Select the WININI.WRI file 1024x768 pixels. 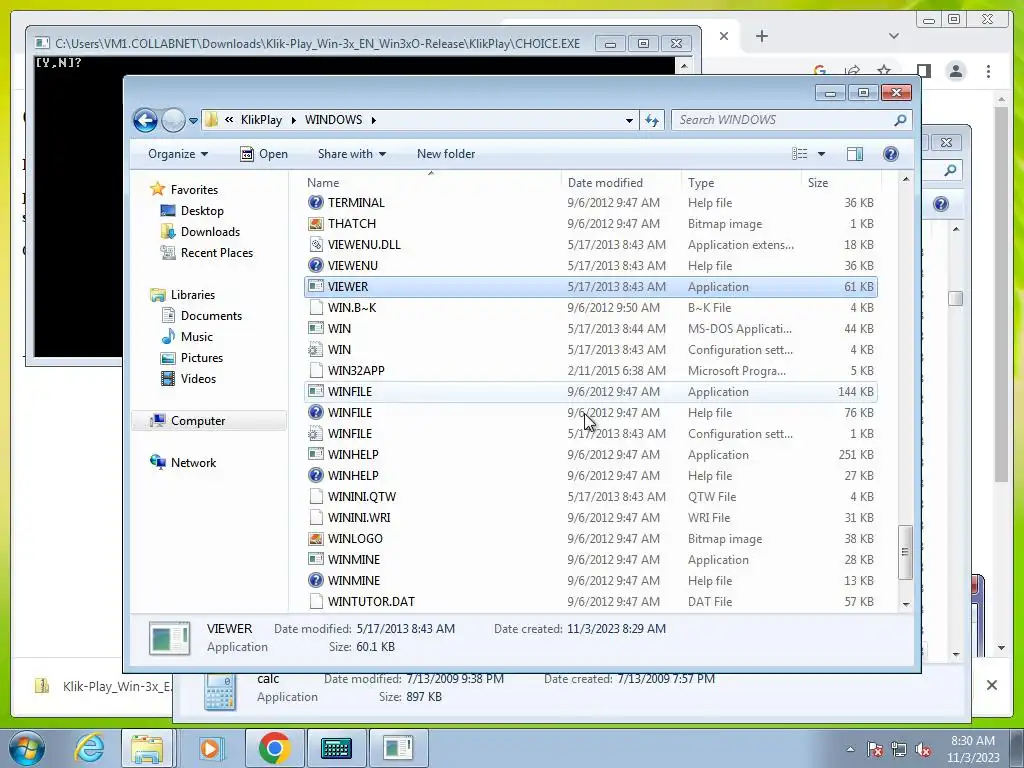pyautogui.click(x=591, y=518)
